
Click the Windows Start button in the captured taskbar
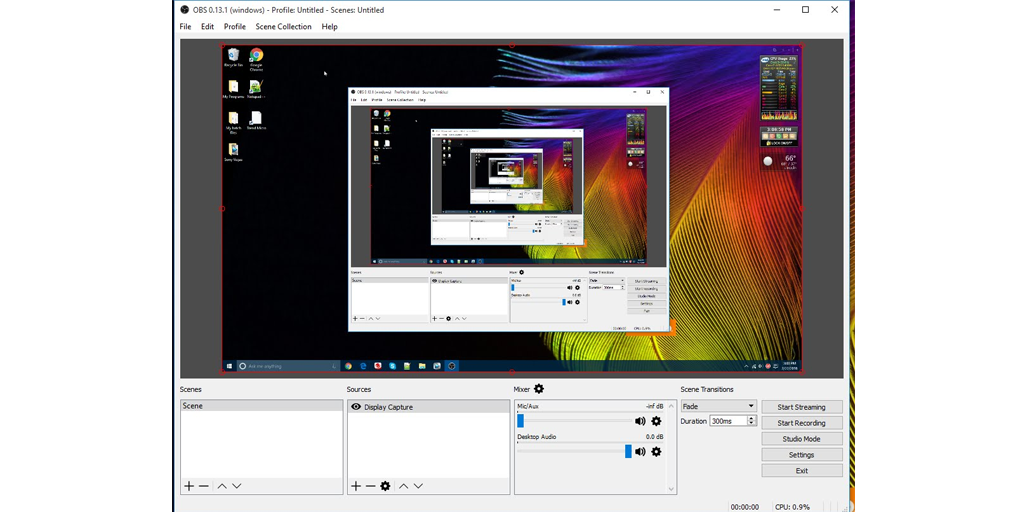(x=229, y=366)
